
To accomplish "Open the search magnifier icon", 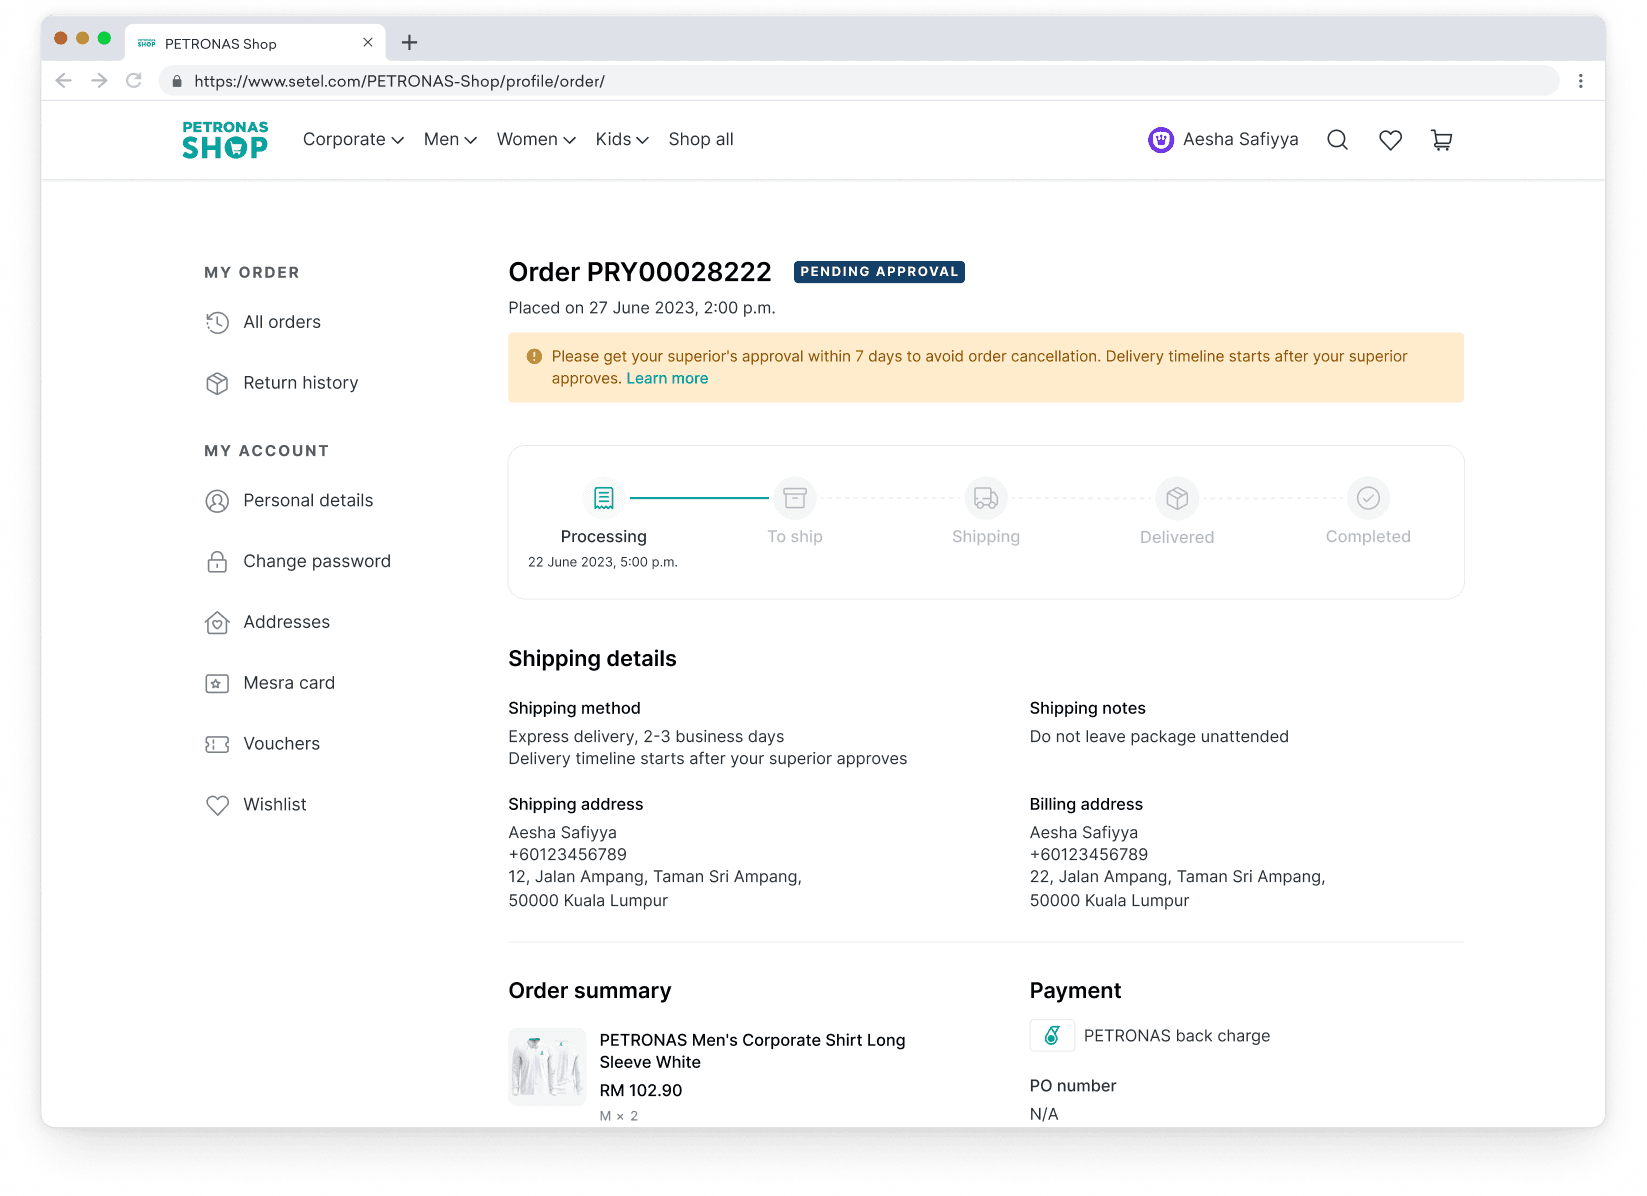I will (1337, 140).
